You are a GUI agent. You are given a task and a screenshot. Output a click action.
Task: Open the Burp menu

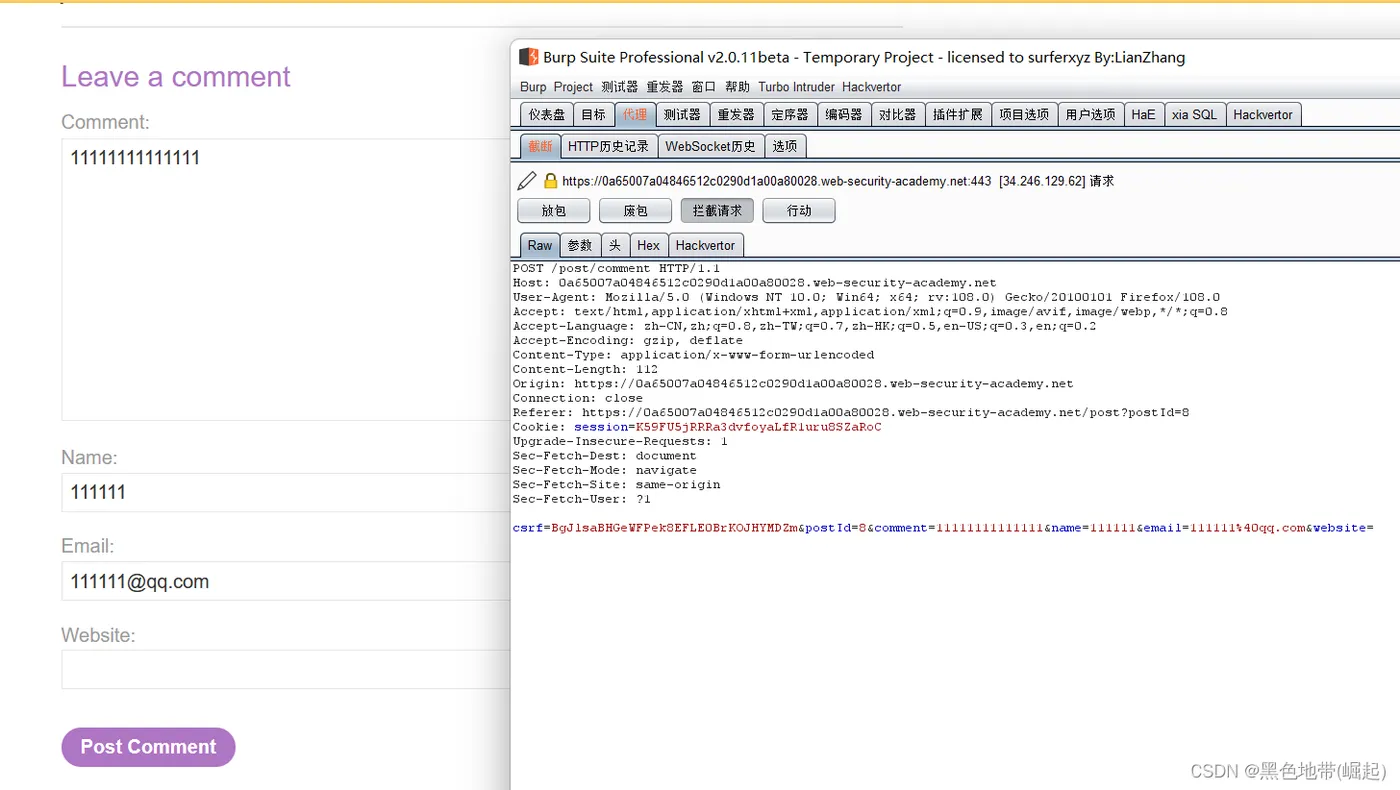click(533, 87)
